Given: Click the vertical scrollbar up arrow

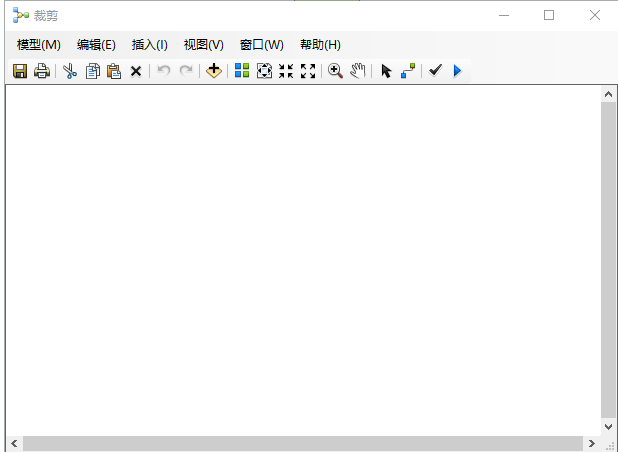Looking at the screenshot, I should click(x=608, y=94).
